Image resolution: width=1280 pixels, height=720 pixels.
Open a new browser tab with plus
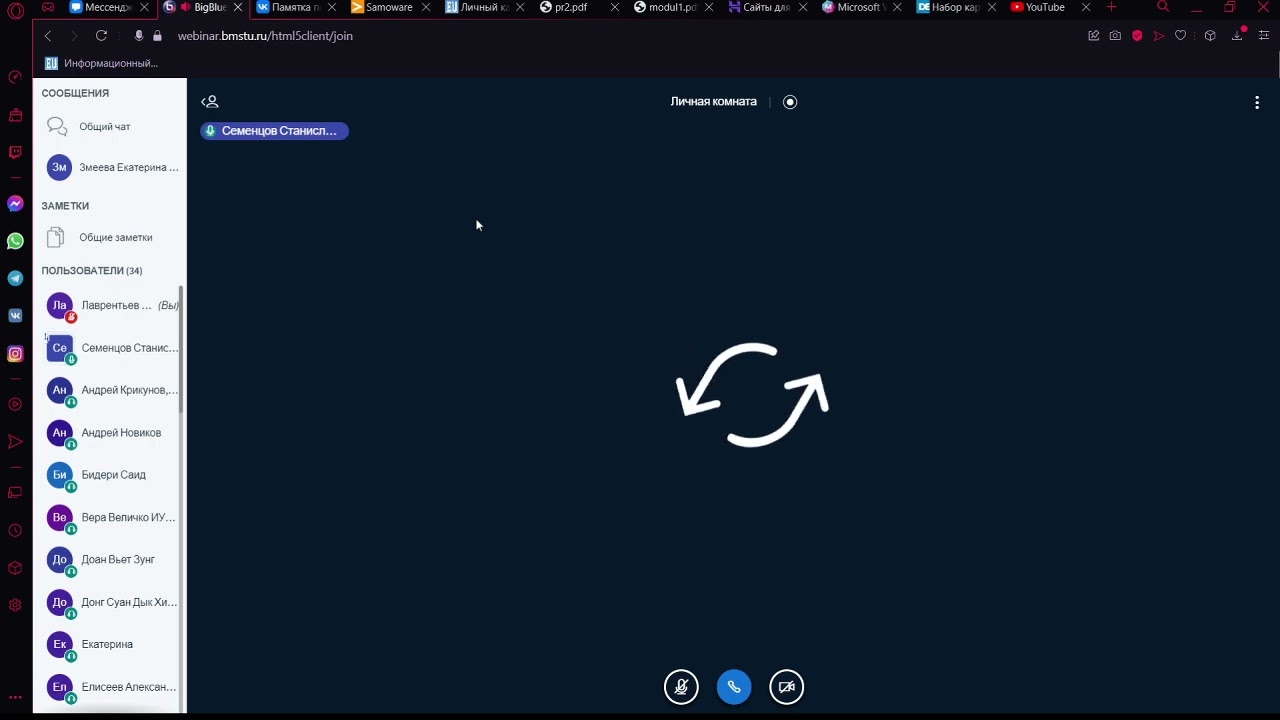(1111, 7)
